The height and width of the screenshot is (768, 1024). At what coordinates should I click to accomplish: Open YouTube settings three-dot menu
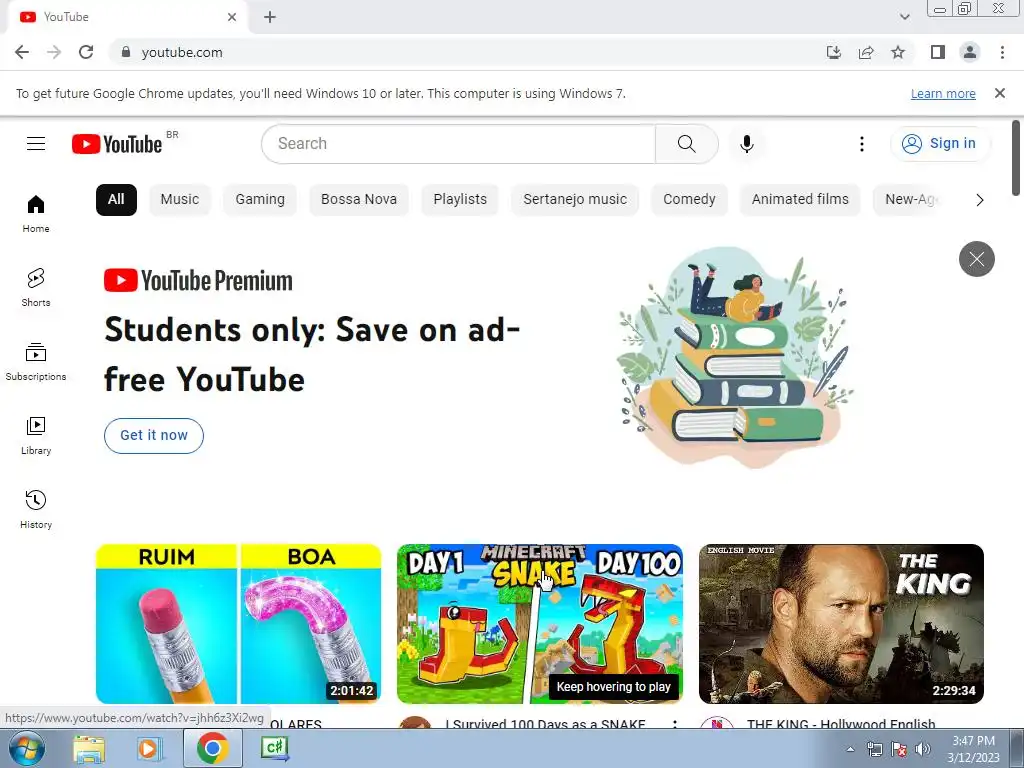(861, 144)
